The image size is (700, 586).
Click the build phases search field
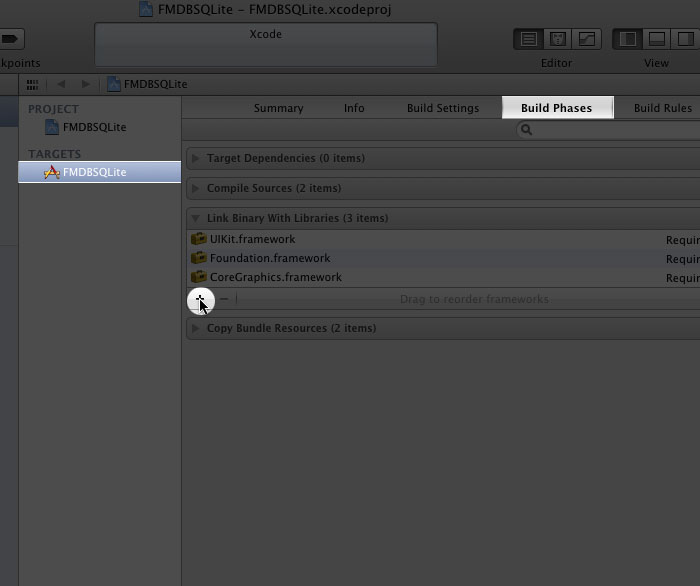pyautogui.click(x=608, y=130)
